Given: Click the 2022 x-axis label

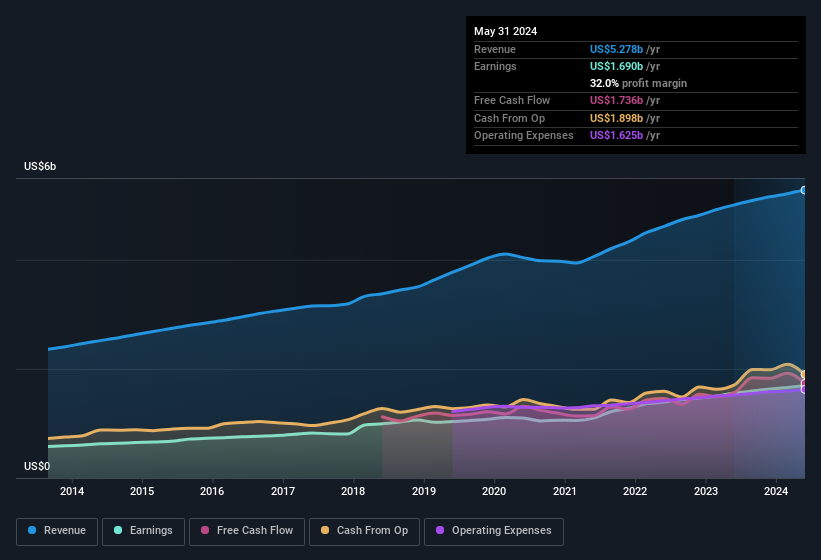Looking at the screenshot, I should coord(635,491).
